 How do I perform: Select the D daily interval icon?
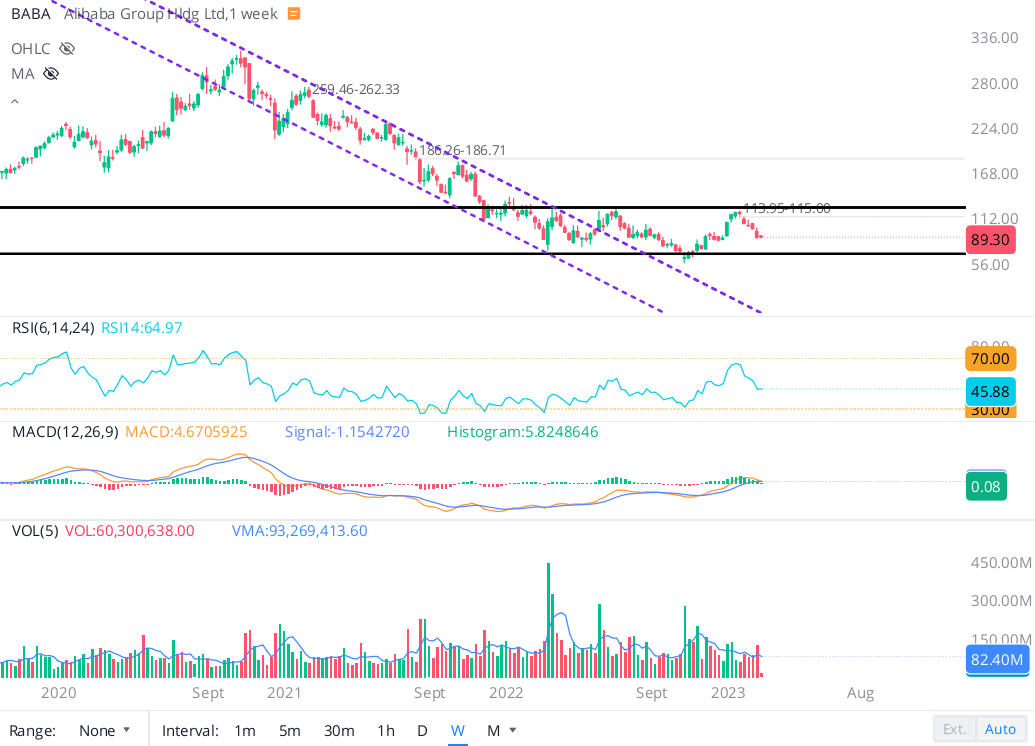pyautogui.click(x=422, y=730)
